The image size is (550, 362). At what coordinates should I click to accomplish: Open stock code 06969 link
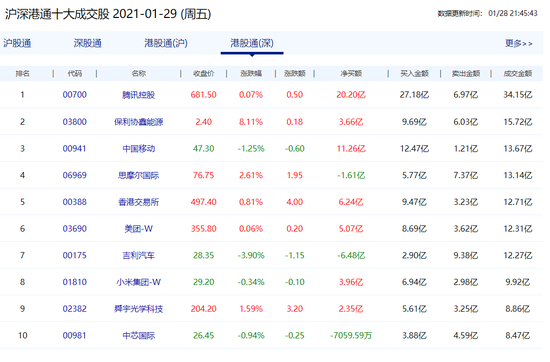[x=75, y=175]
